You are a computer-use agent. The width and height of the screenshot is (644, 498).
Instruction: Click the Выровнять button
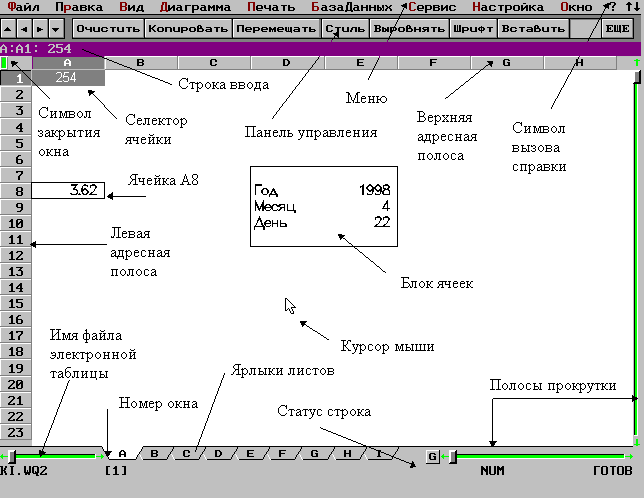click(409, 29)
